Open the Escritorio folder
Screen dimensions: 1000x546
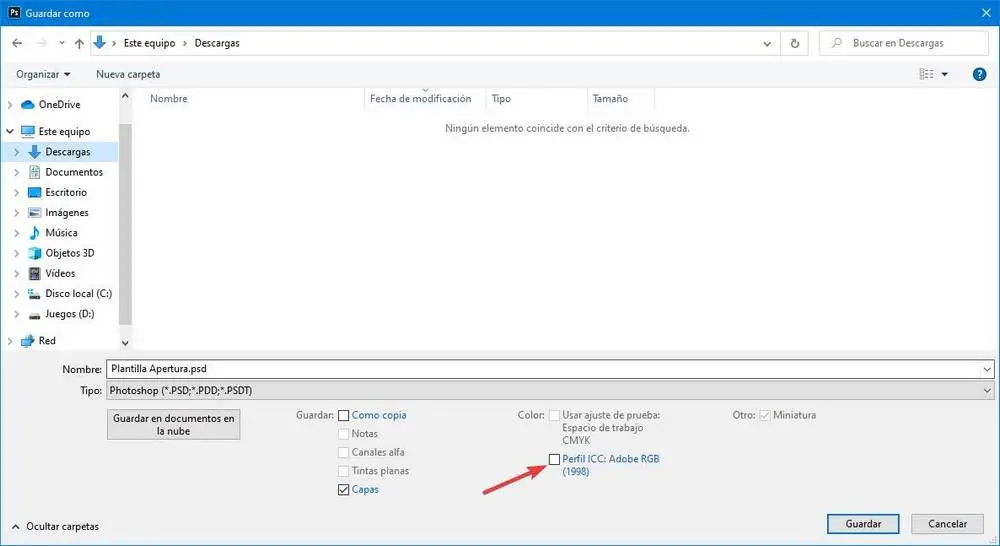click(66, 192)
